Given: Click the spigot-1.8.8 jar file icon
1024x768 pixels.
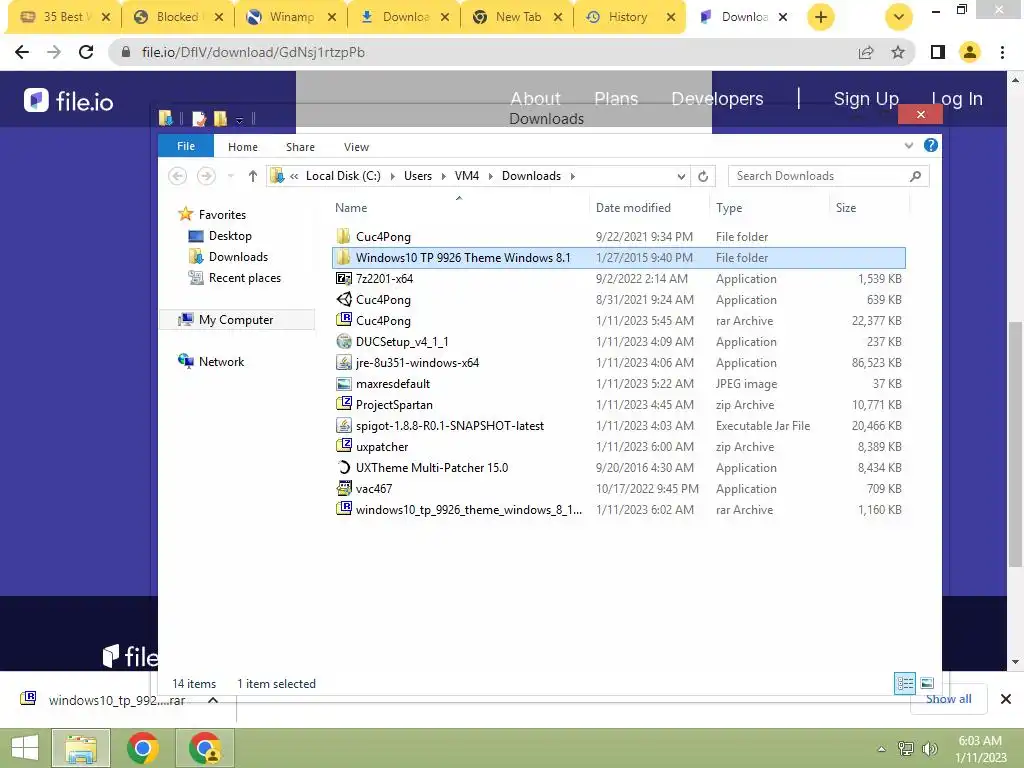Looking at the screenshot, I should tap(344, 425).
